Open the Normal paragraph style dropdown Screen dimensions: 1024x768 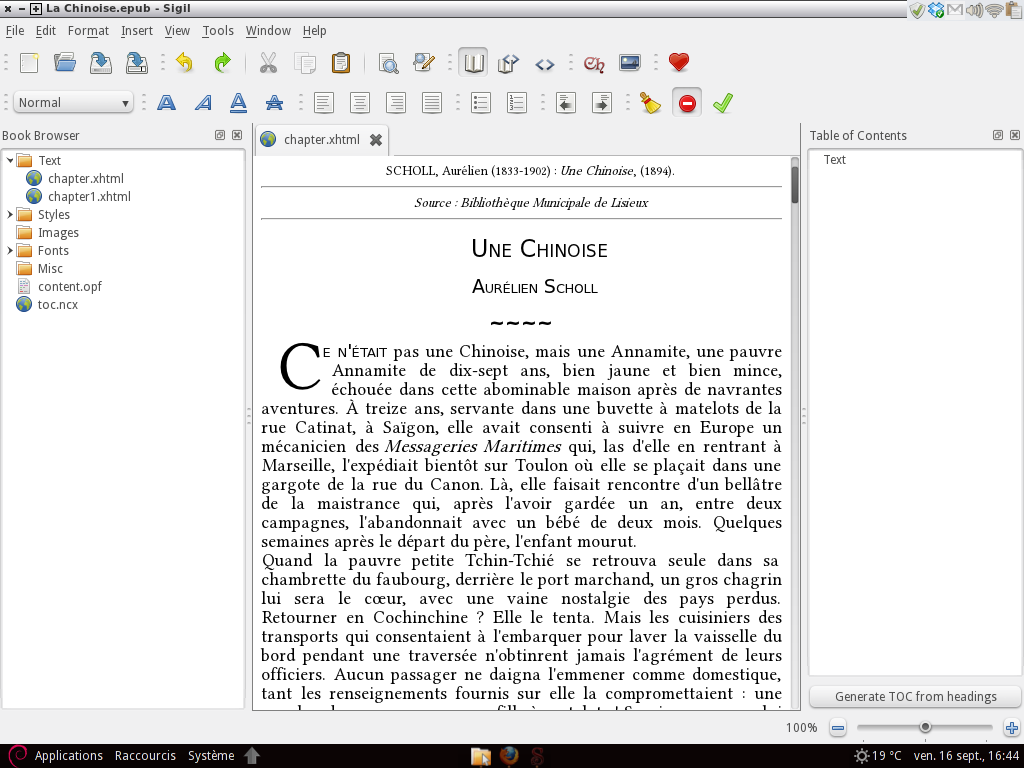point(74,103)
